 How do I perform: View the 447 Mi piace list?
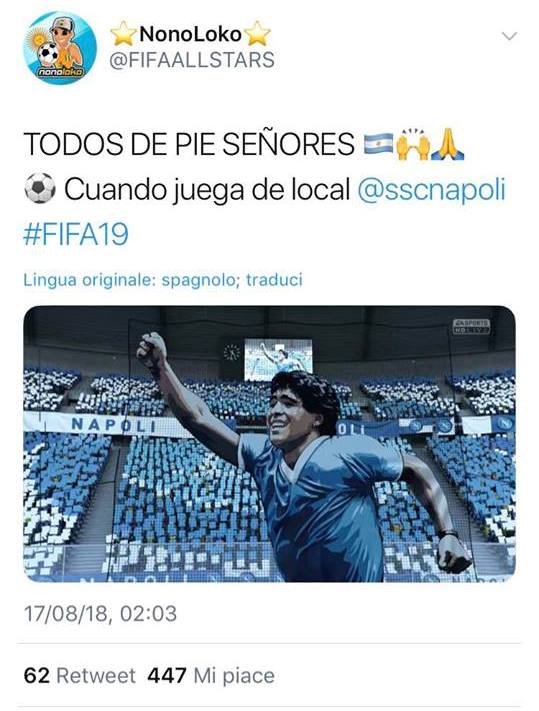click(x=211, y=676)
